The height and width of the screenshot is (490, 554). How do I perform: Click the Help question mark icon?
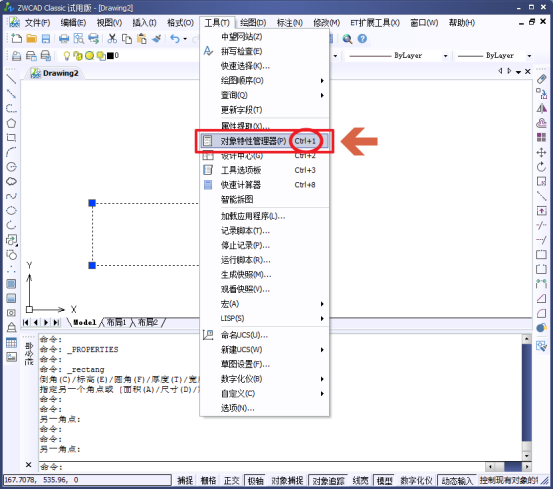362,39
